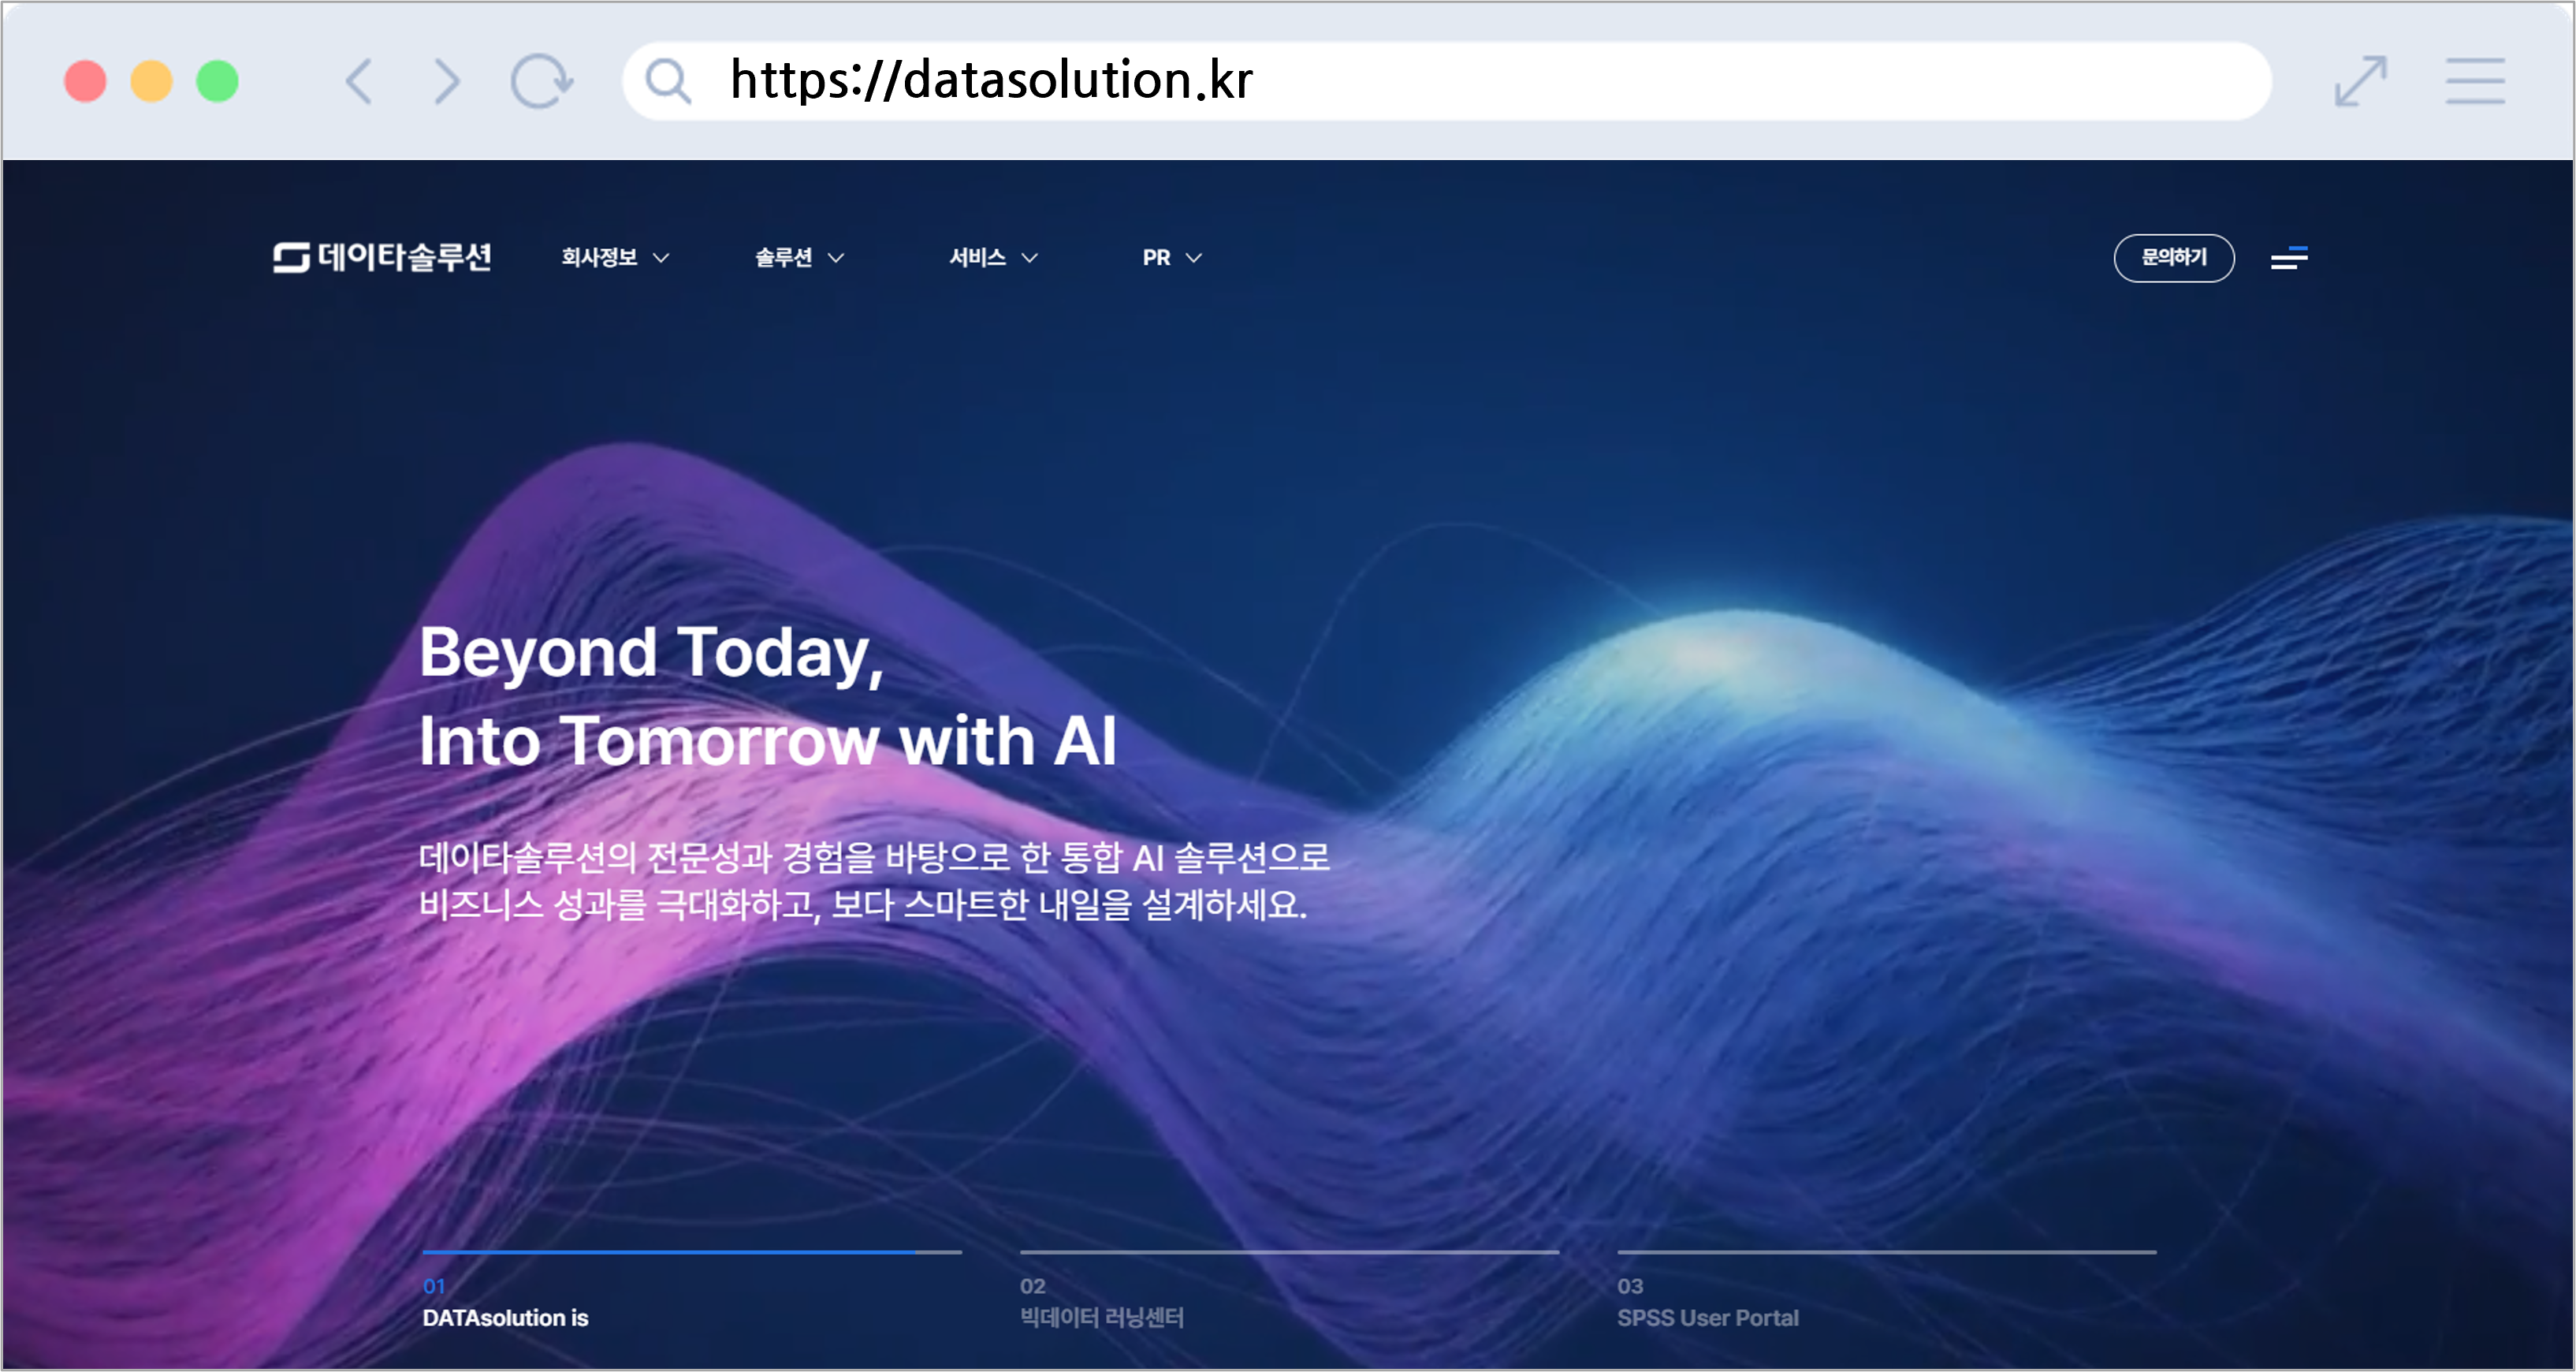
Task: Click the expand fullscreen arrow icon
Action: 2361,81
